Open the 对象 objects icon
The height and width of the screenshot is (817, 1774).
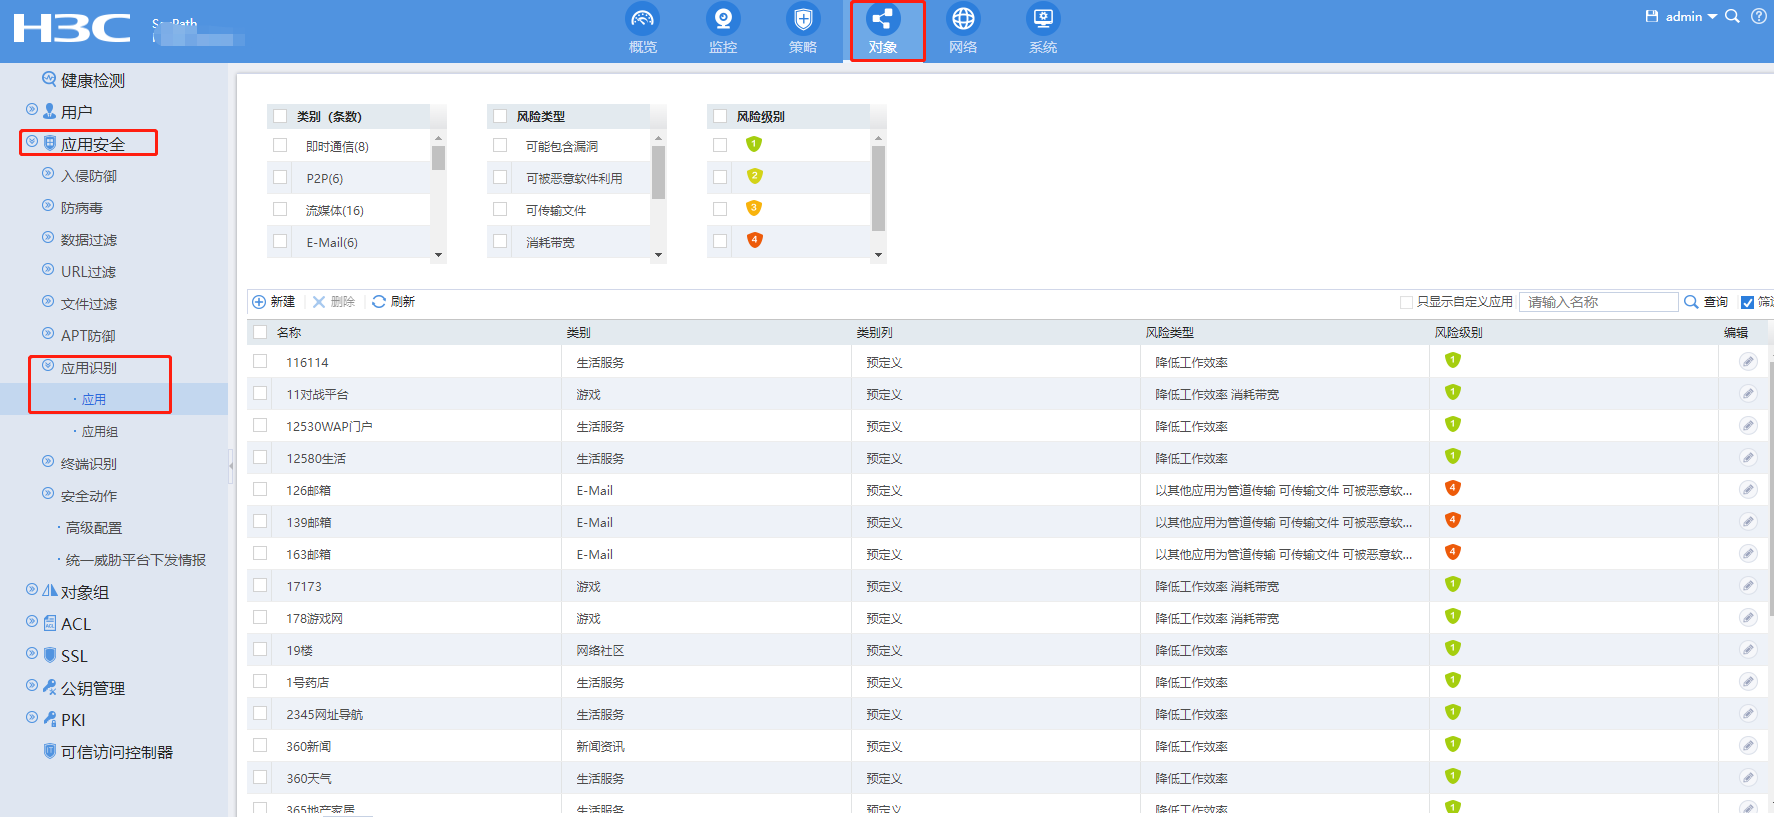[x=883, y=19]
